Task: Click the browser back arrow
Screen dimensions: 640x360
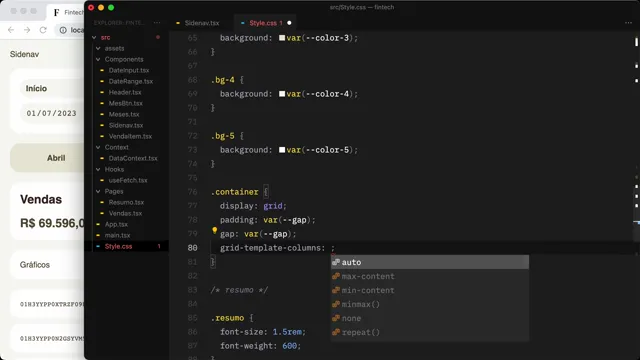Action: click(x=11, y=30)
